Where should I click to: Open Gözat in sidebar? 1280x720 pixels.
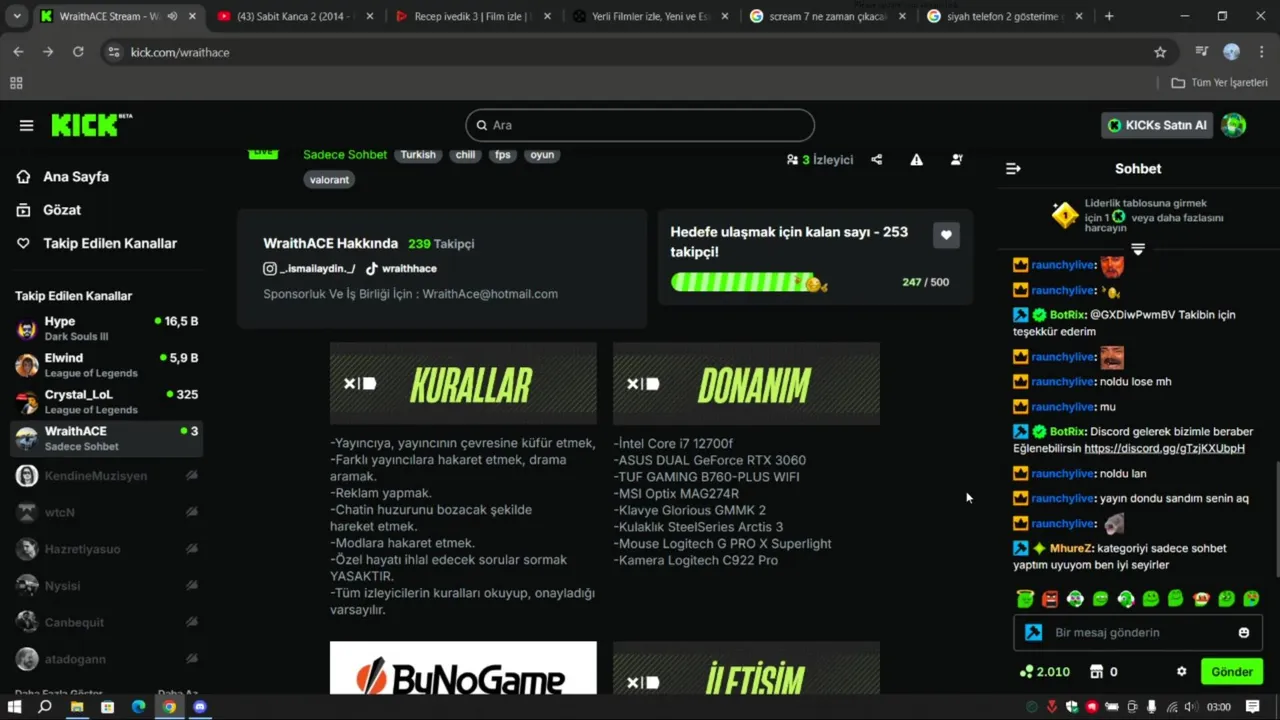click(x=62, y=210)
